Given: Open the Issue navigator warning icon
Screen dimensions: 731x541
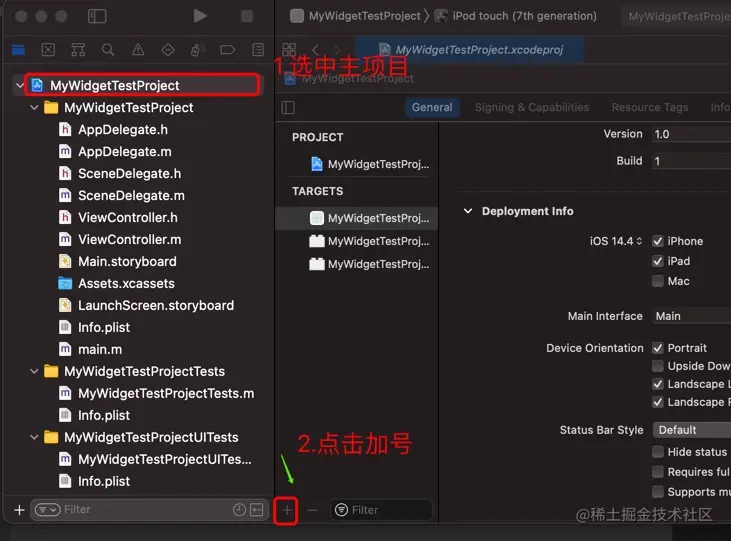Looking at the screenshot, I should pos(138,49).
